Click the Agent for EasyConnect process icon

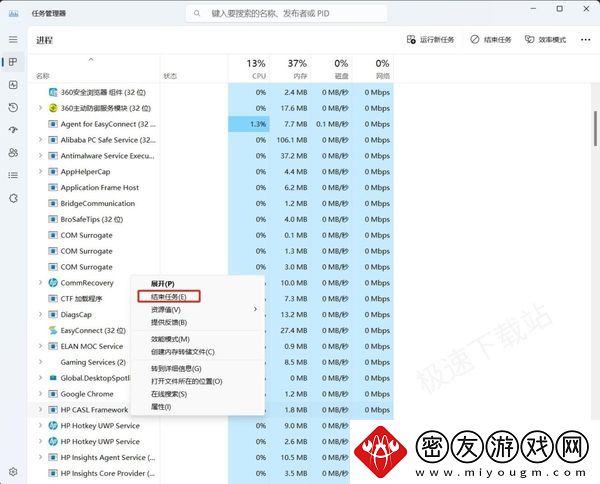click(53, 124)
